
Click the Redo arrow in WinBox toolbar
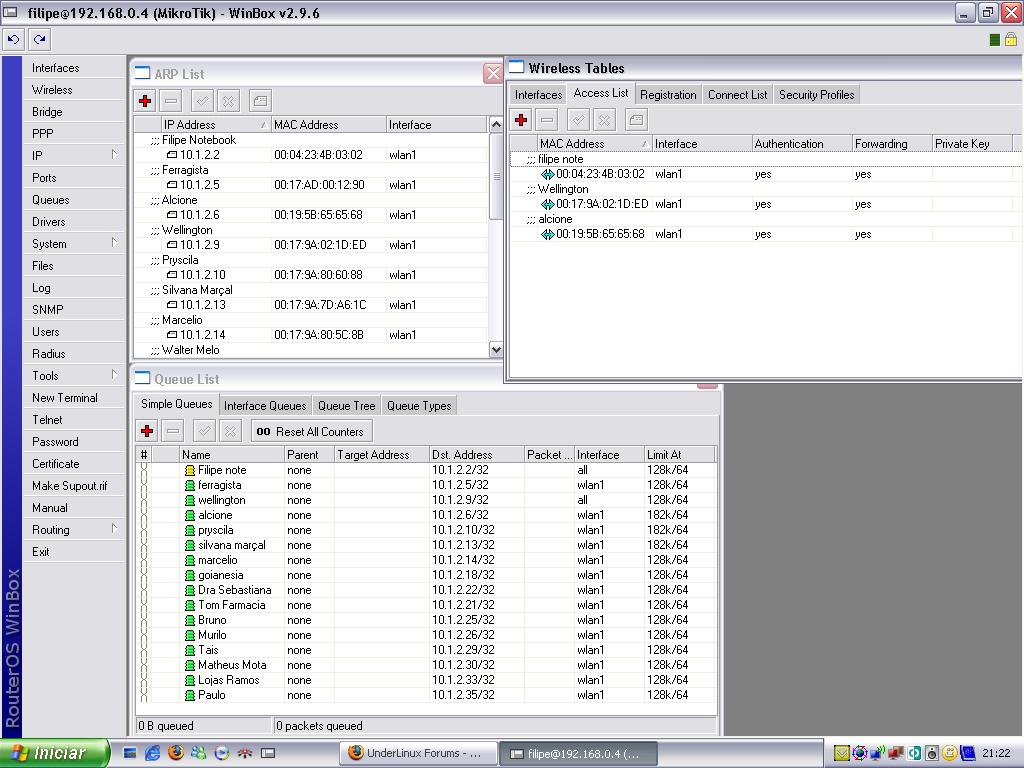click(x=40, y=40)
